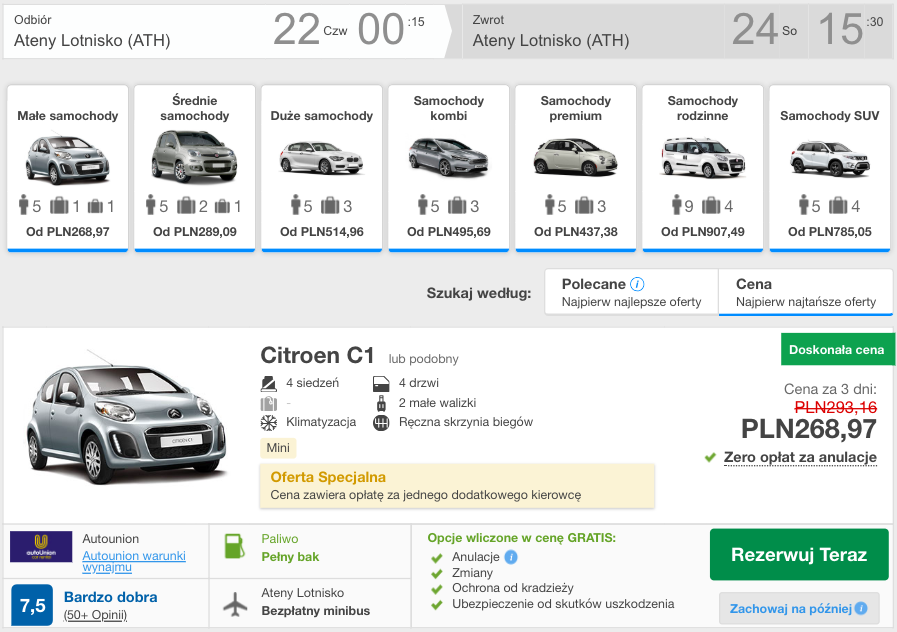The width and height of the screenshot is (897, 632).
Task: Open the info icon next to Polecane
Action: (637, 284)
